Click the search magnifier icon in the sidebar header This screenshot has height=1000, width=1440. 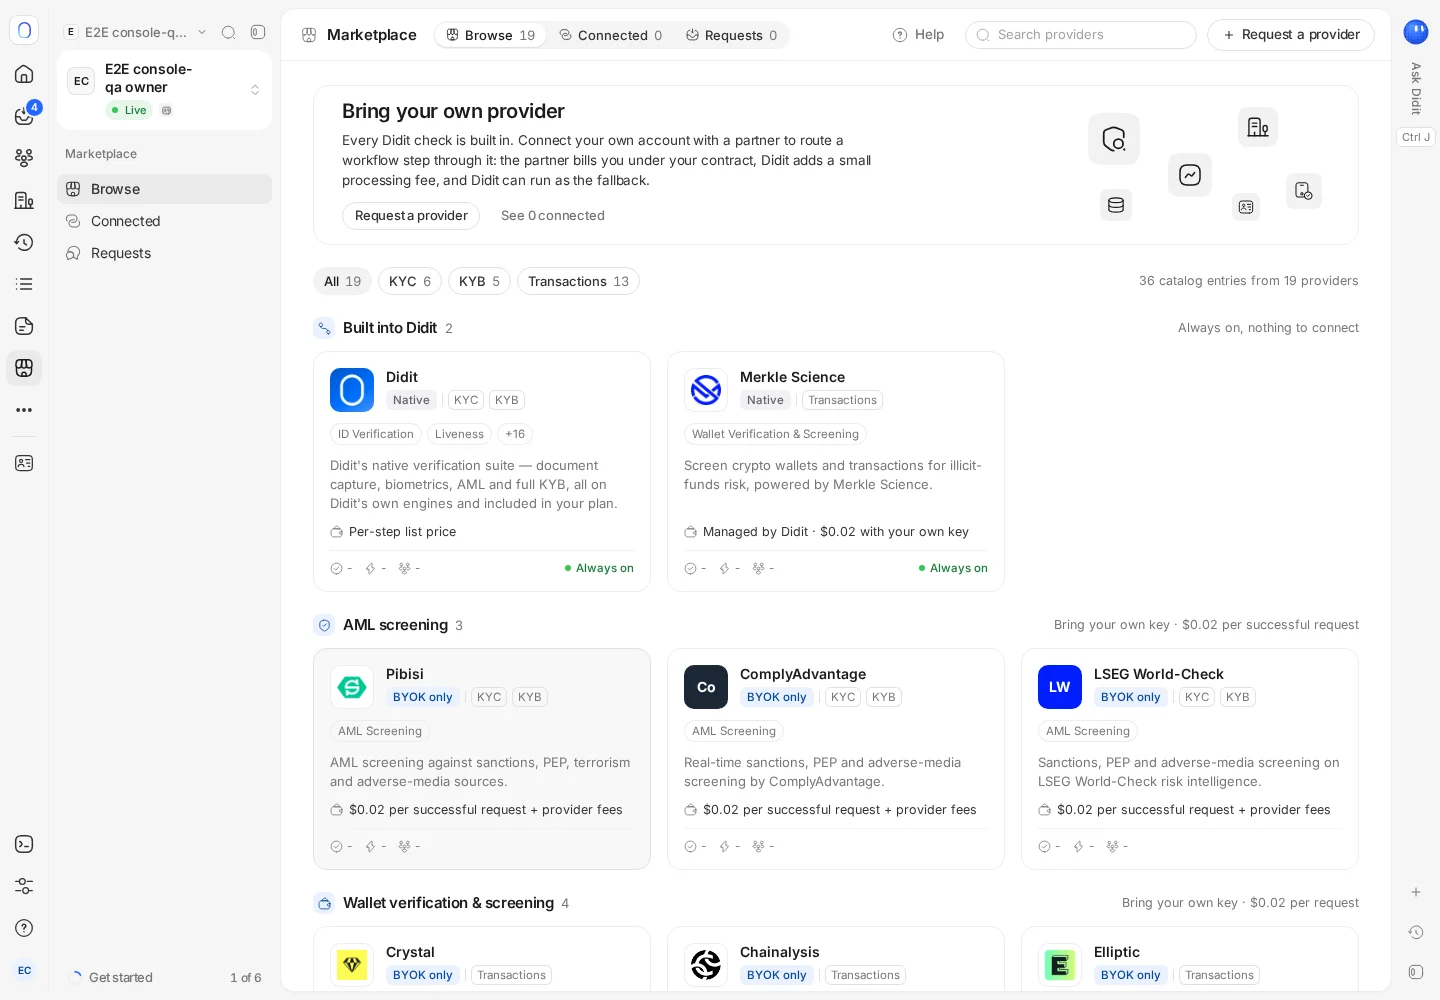228,32
